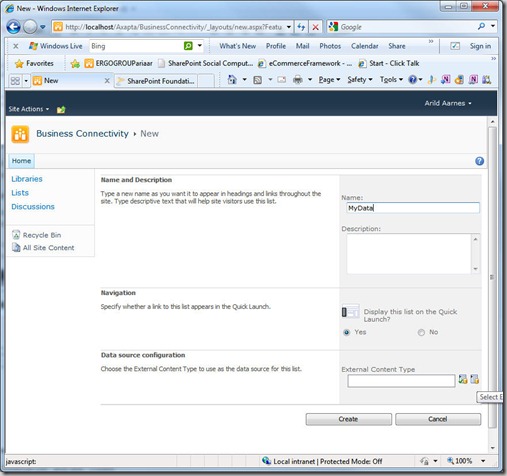Open the Arild Aarnes user dropdown
507x476 pixels.
pos(448,103)
